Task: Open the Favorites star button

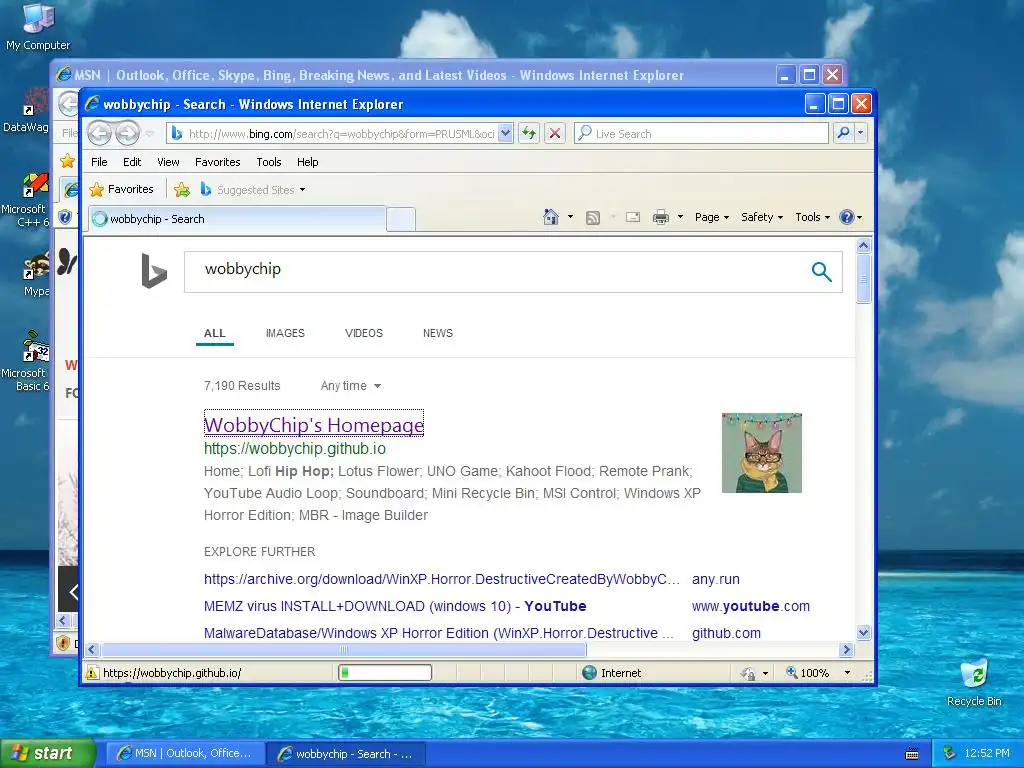Action: point(121,189)
